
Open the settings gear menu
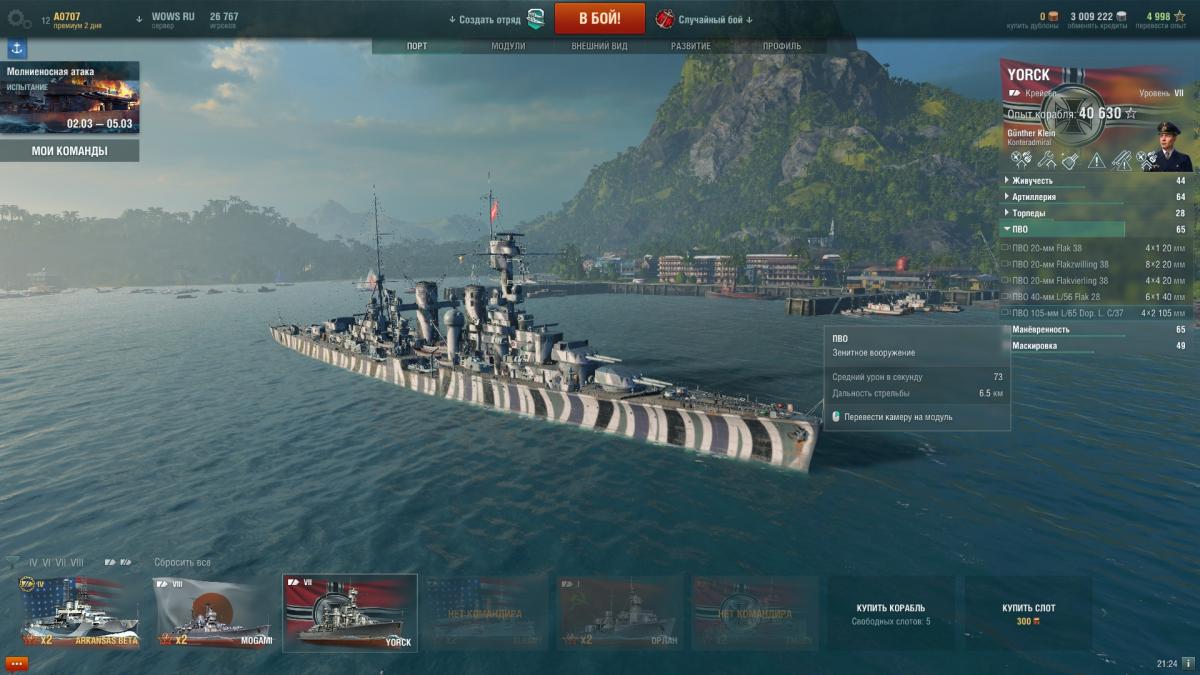pyautogui.click(x=19, y=18)
